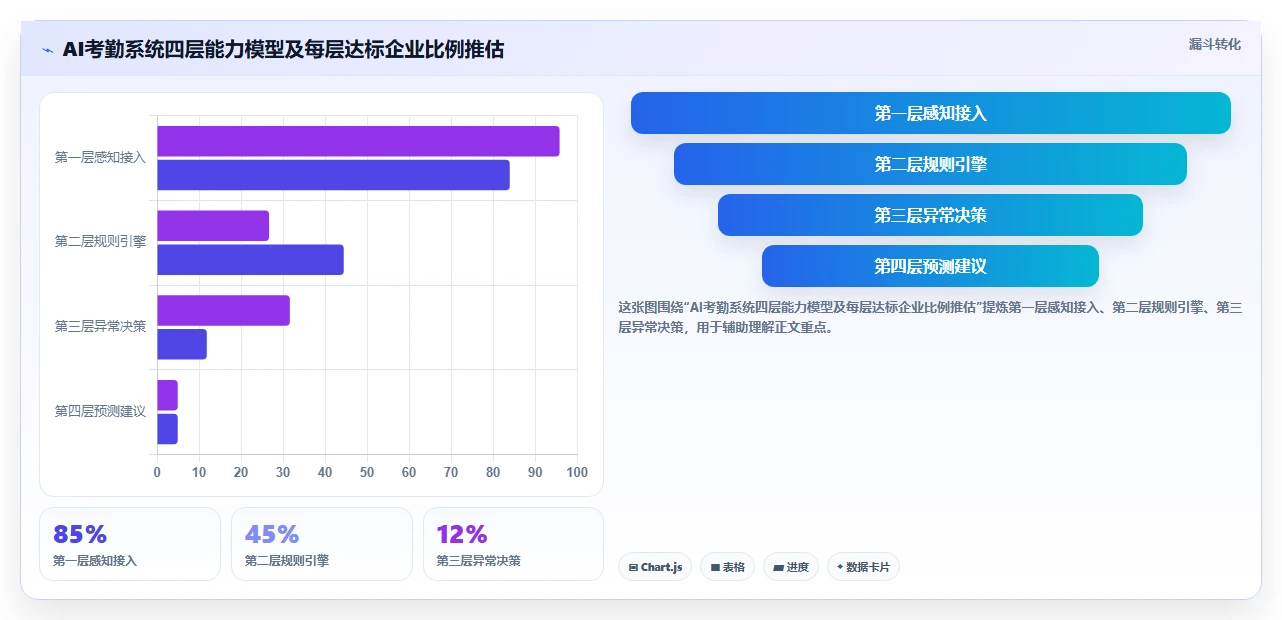Open the 85% 第一层感知接入 stat card
The width and height of the screenshot is (1282, 620).
(x=130, y=544)
